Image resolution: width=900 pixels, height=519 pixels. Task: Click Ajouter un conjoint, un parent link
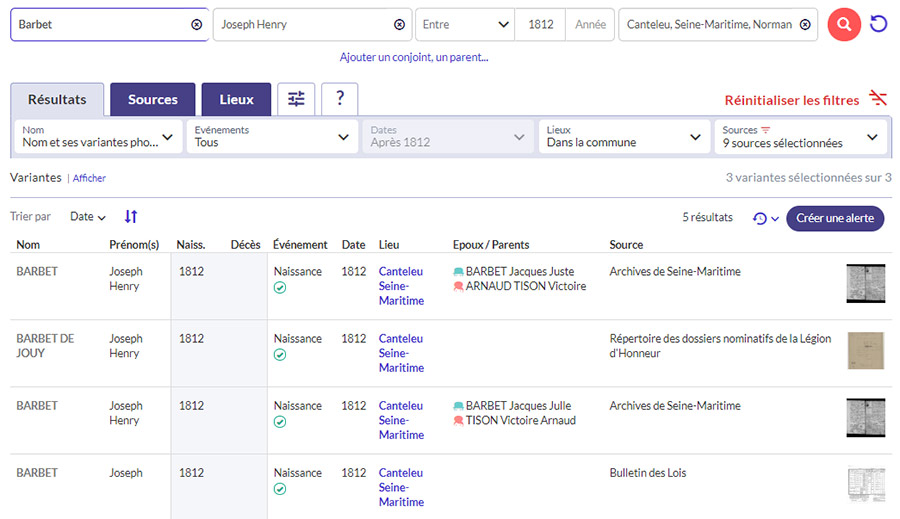(x=414, y=57)
